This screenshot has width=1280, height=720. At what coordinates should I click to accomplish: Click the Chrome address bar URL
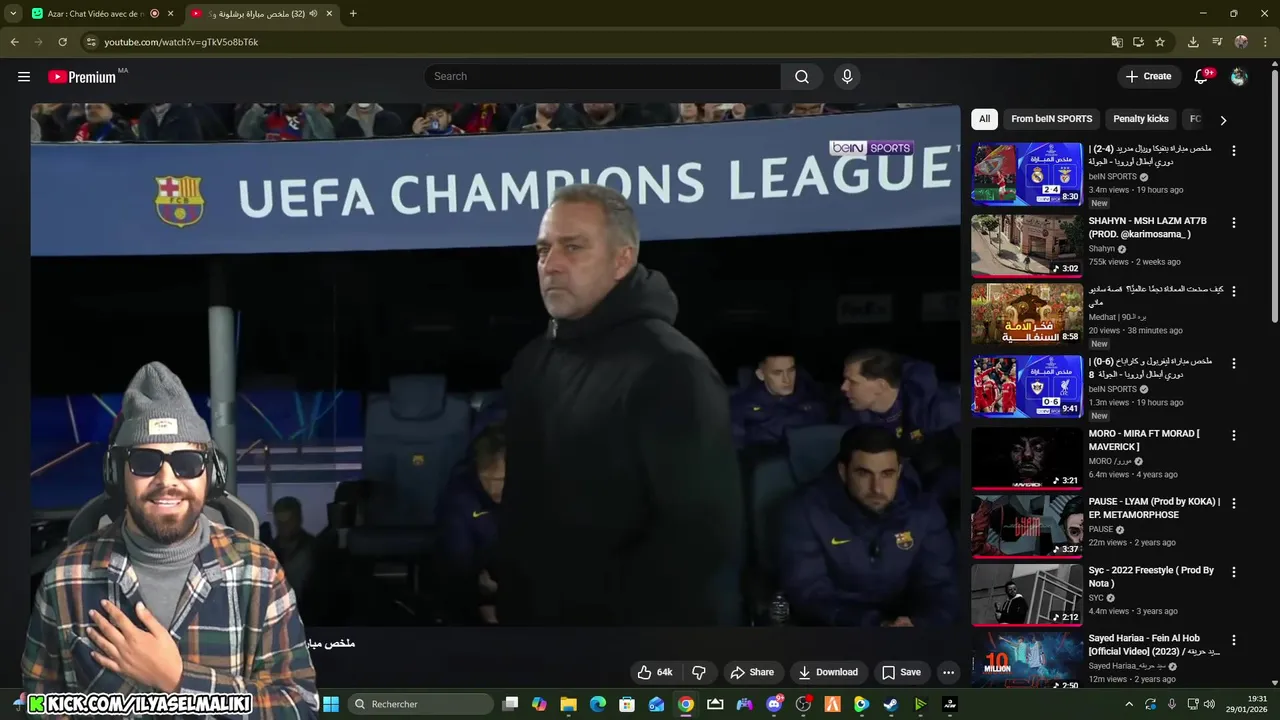[x=181, y=42]
